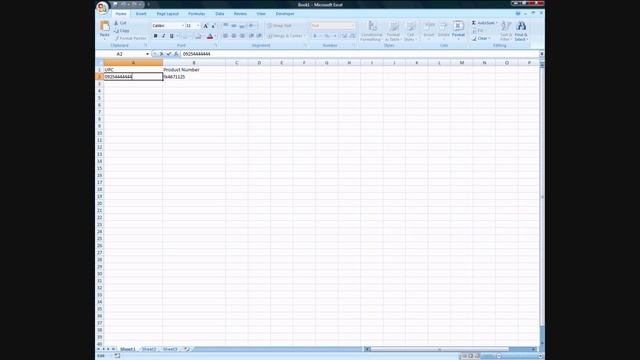
Task: Toggle Wrap Text
Action: pyautogui.click(x=279, y=26)
